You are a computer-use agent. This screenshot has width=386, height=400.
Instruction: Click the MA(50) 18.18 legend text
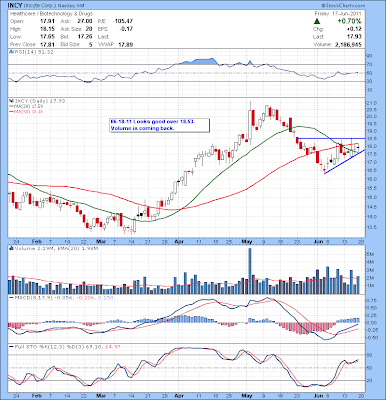click(x=29, y=112)
